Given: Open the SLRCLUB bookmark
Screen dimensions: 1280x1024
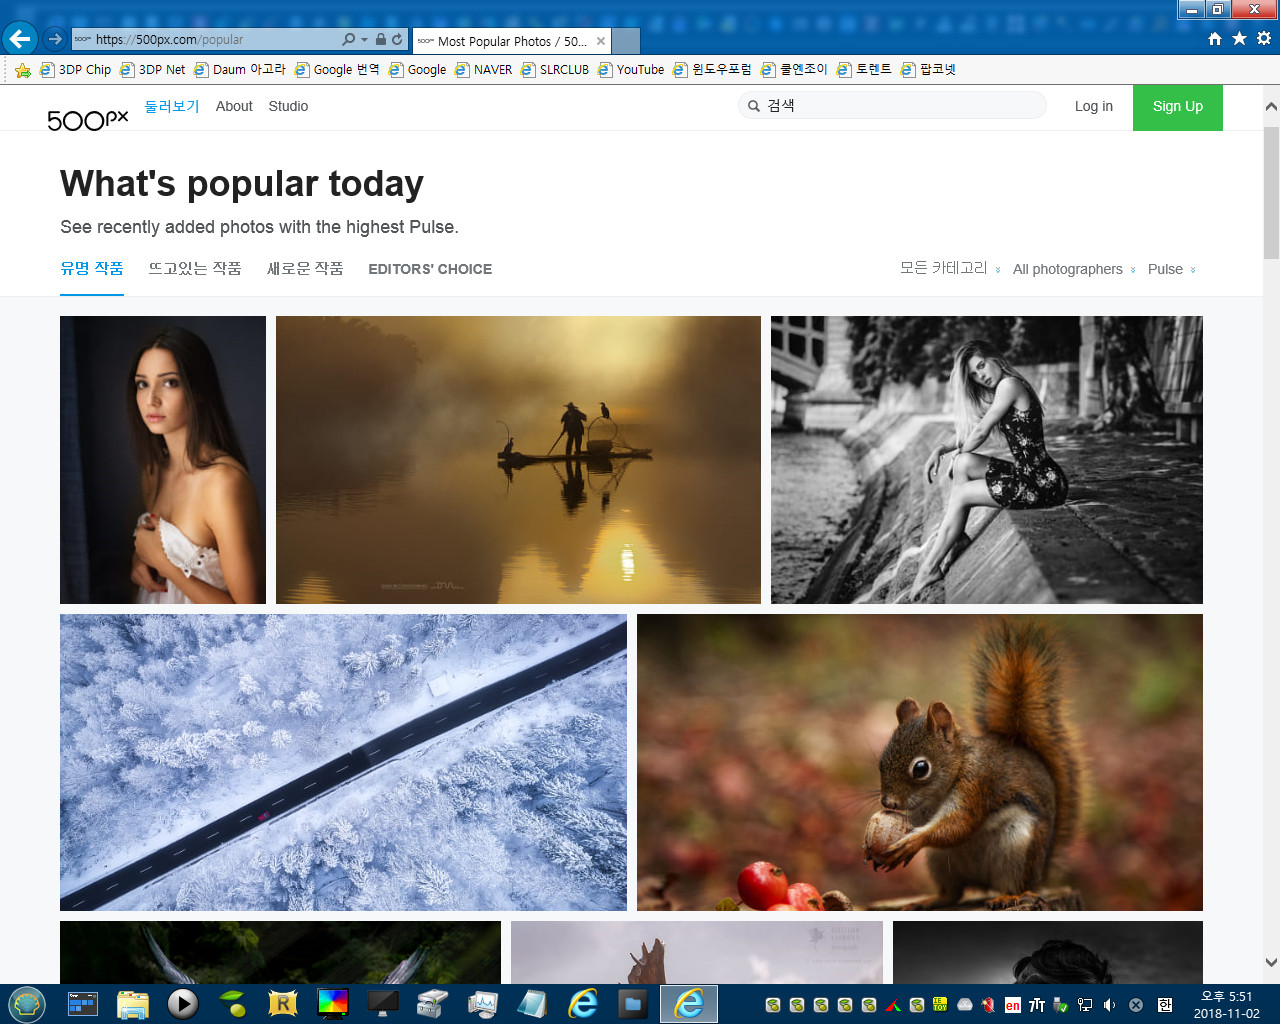Looking at the screenshot, I should point(555,69).
